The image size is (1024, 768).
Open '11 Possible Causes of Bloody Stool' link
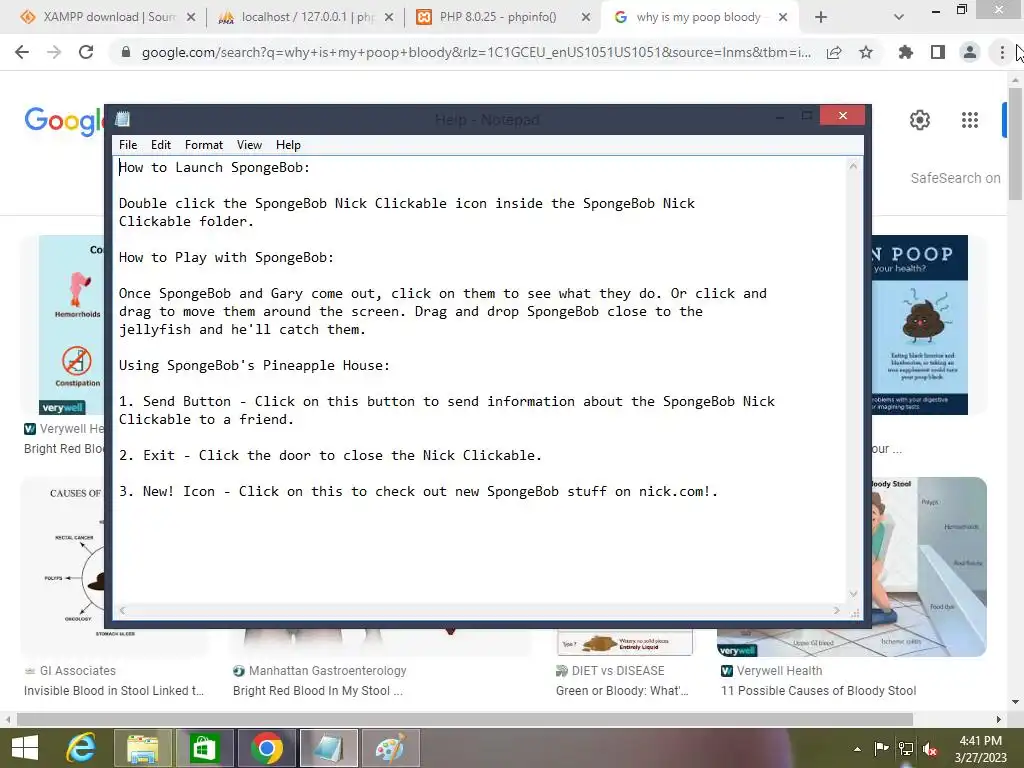tap(818, 691)
